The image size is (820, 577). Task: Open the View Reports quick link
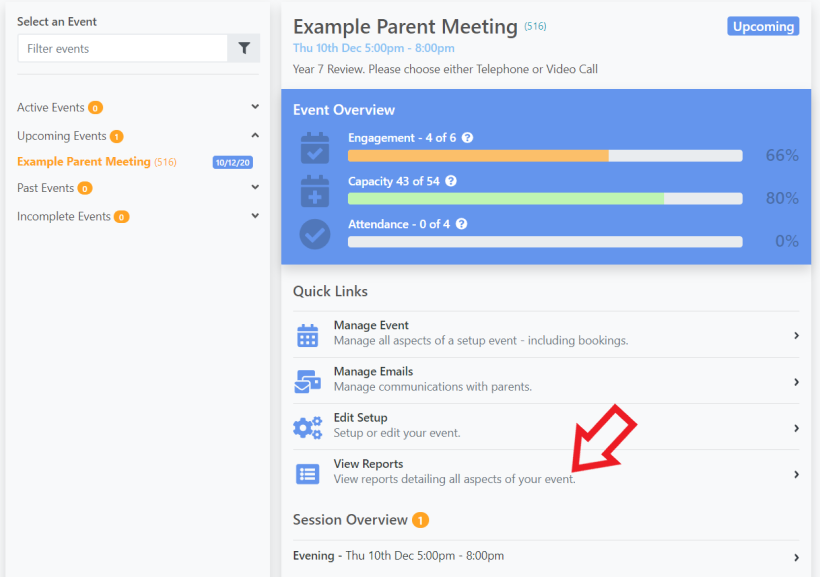click(x=546, y=472)
